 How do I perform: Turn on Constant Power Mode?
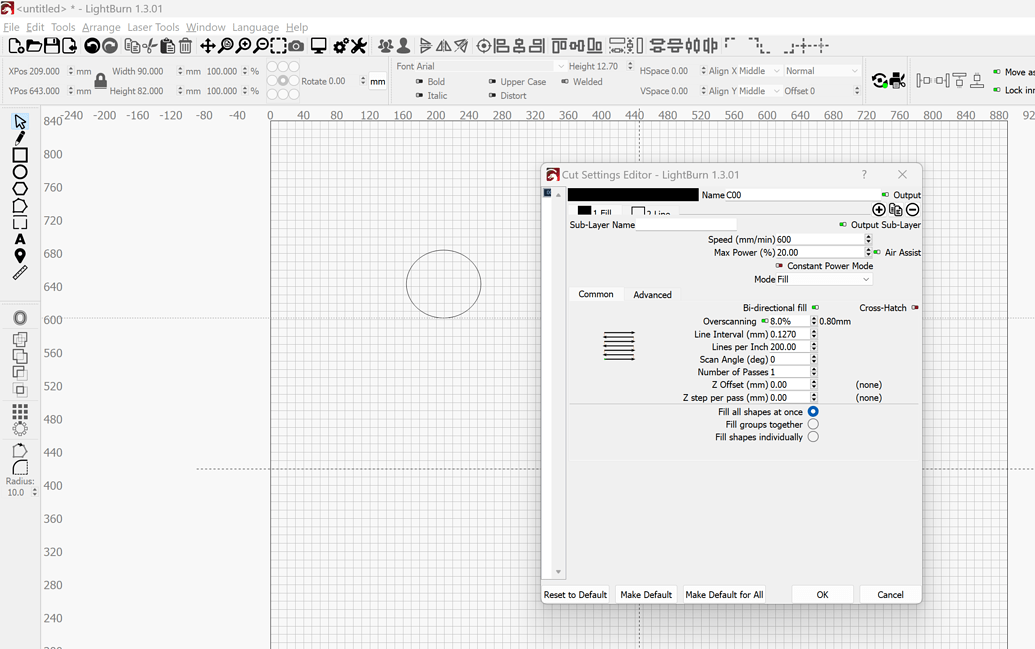pyautogui.click(x=779, y=265)
